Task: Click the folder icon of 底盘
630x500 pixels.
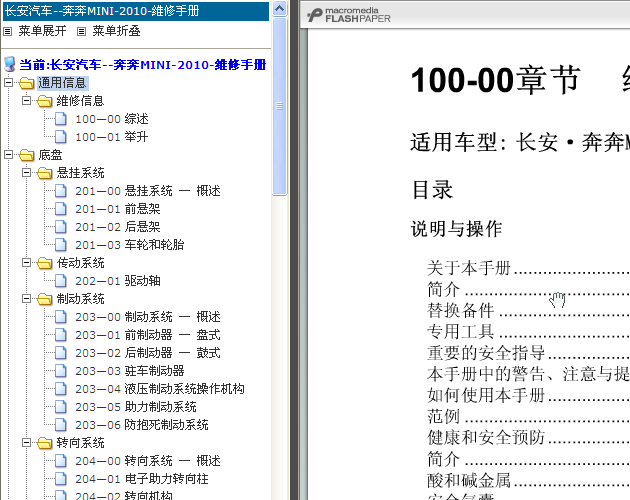Action: (x=27, y=155)
